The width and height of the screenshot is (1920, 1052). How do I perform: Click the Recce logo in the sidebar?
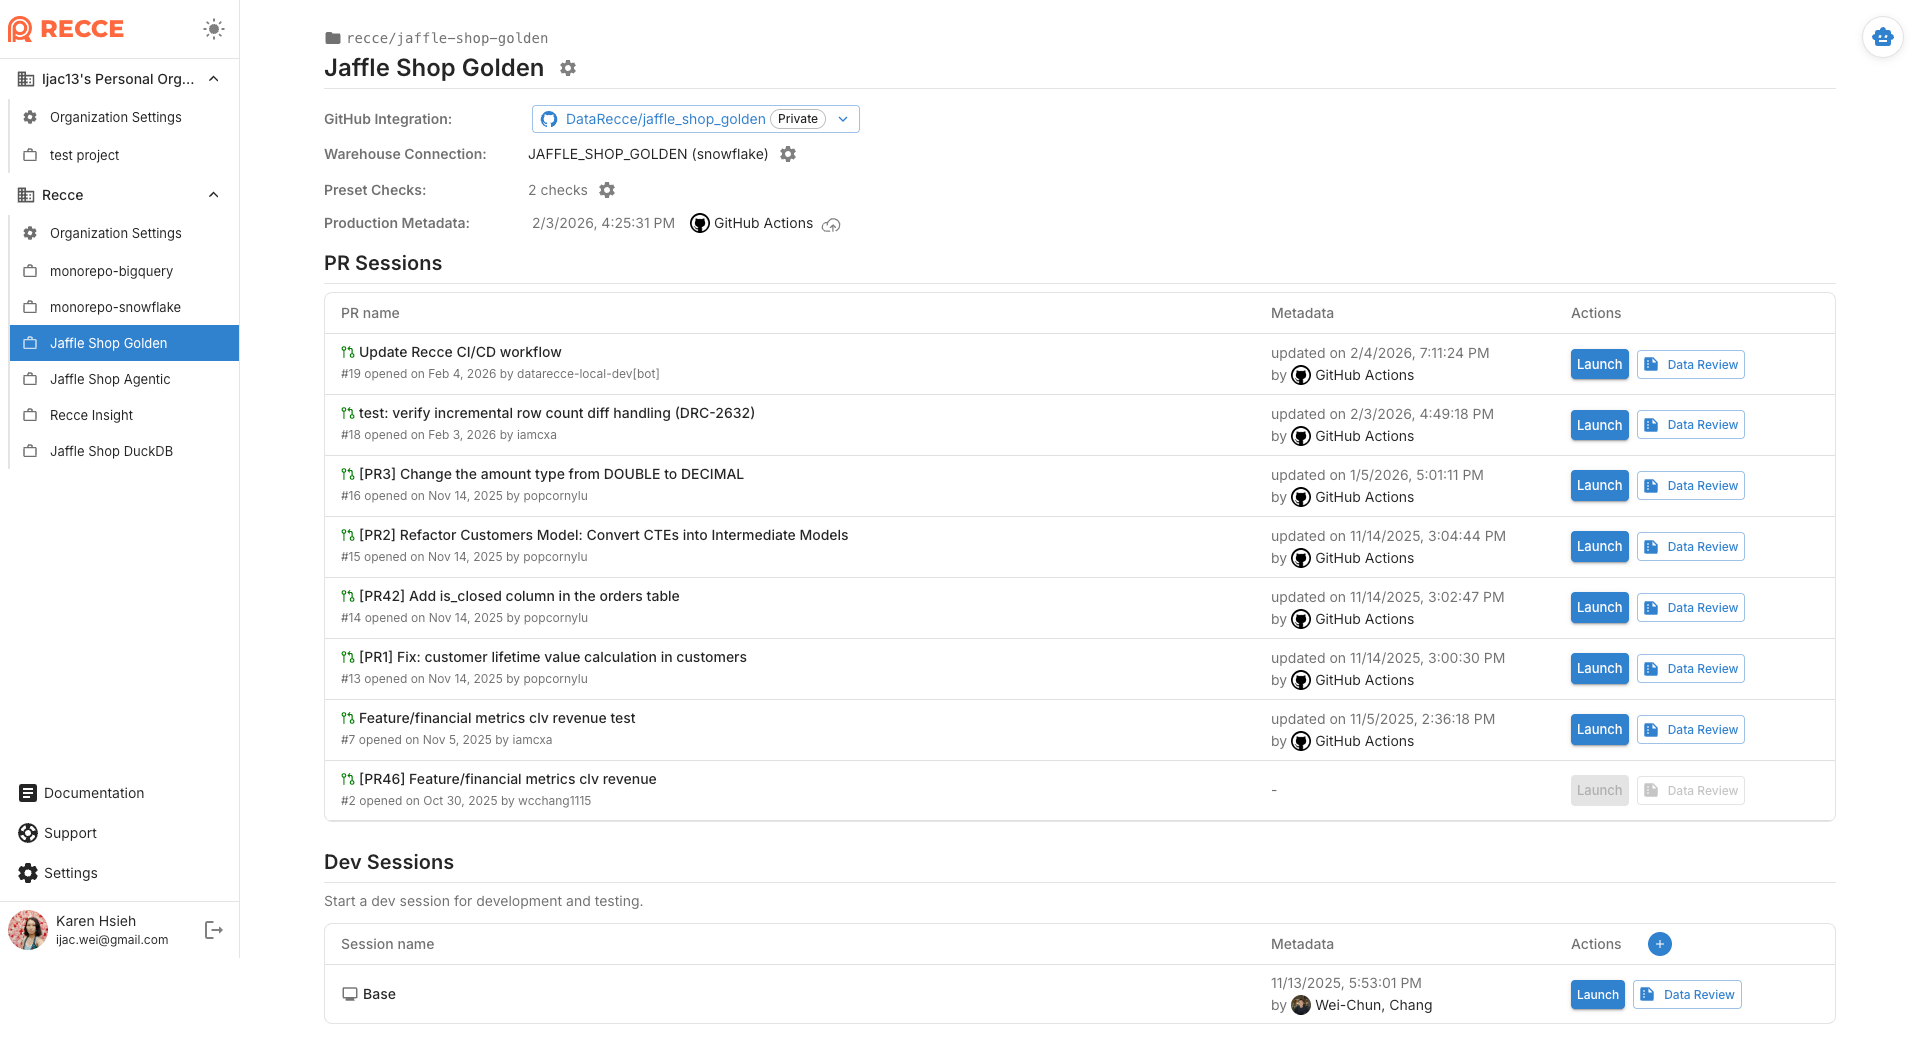[66, 29]
